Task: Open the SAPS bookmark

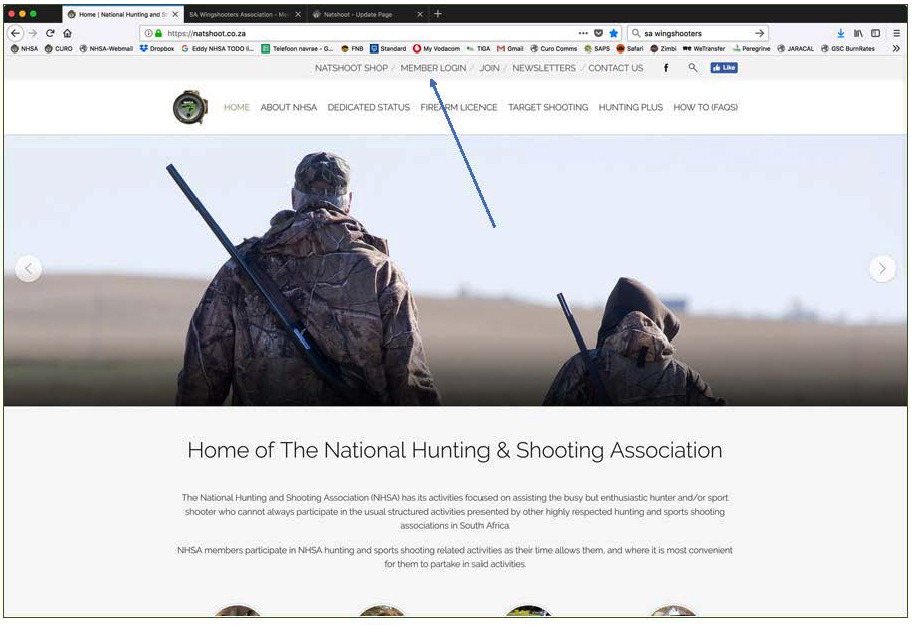Action: coord(597,48)
